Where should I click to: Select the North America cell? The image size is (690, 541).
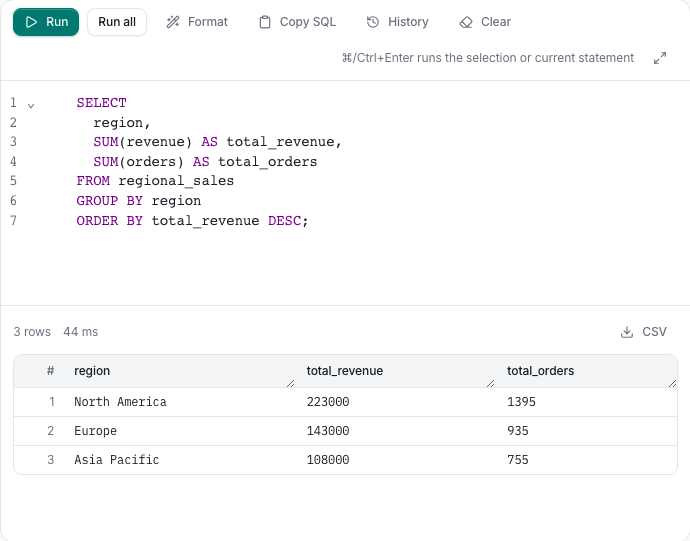(x=120, y=402)
